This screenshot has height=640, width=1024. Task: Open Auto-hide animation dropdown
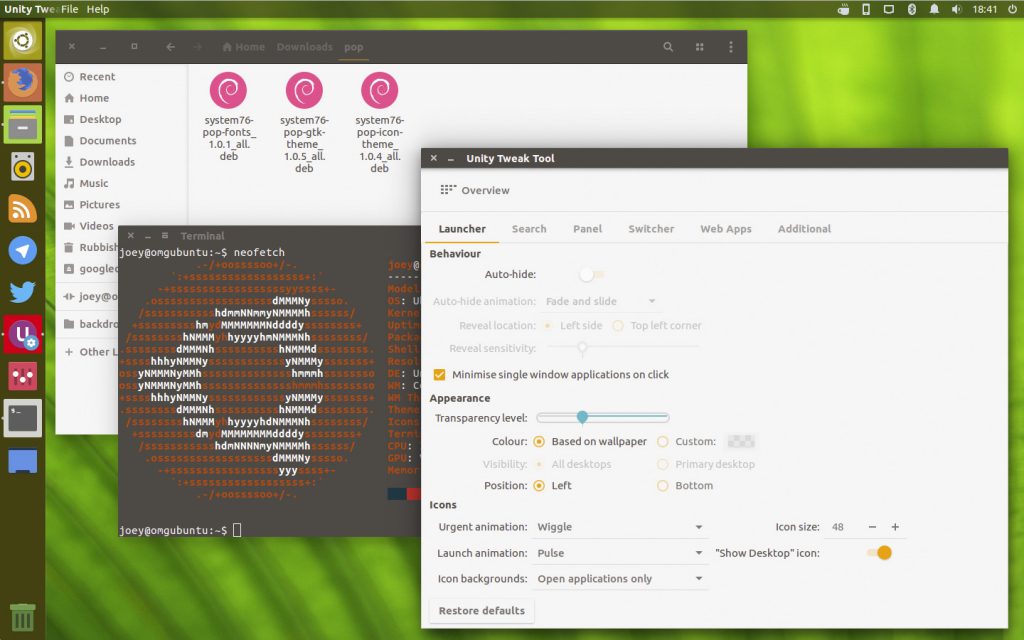pos(601,301)
